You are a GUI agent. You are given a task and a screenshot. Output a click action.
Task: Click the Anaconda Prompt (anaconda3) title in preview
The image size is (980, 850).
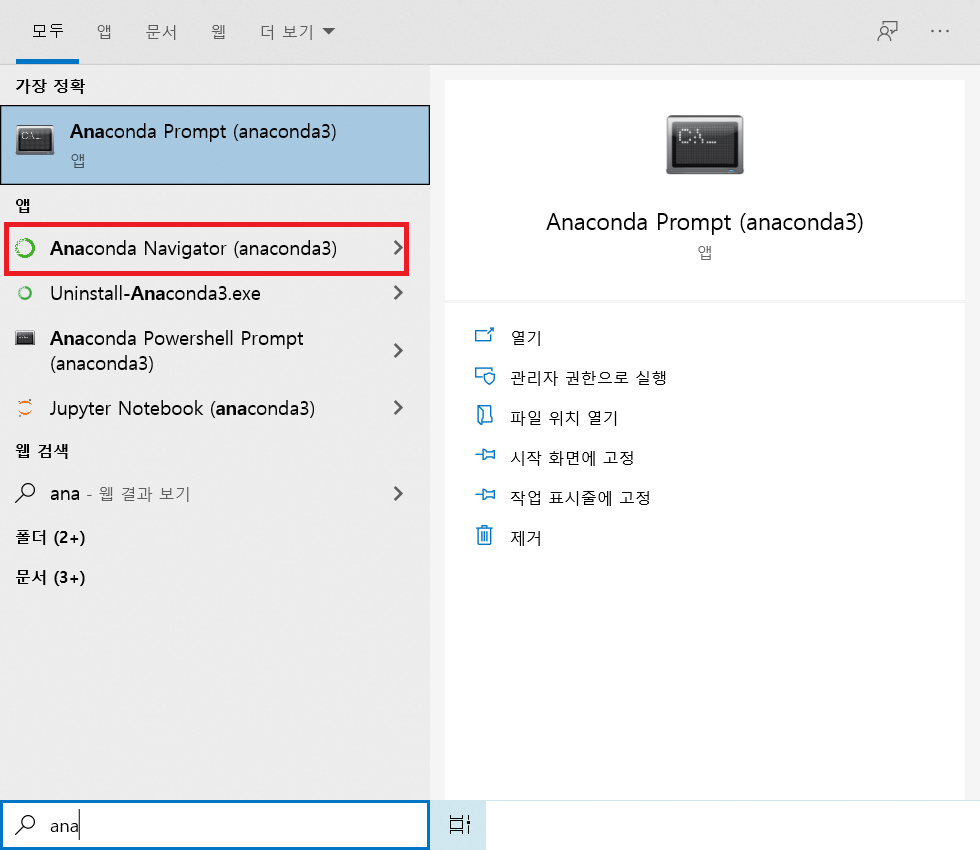[x=704, y=222]
